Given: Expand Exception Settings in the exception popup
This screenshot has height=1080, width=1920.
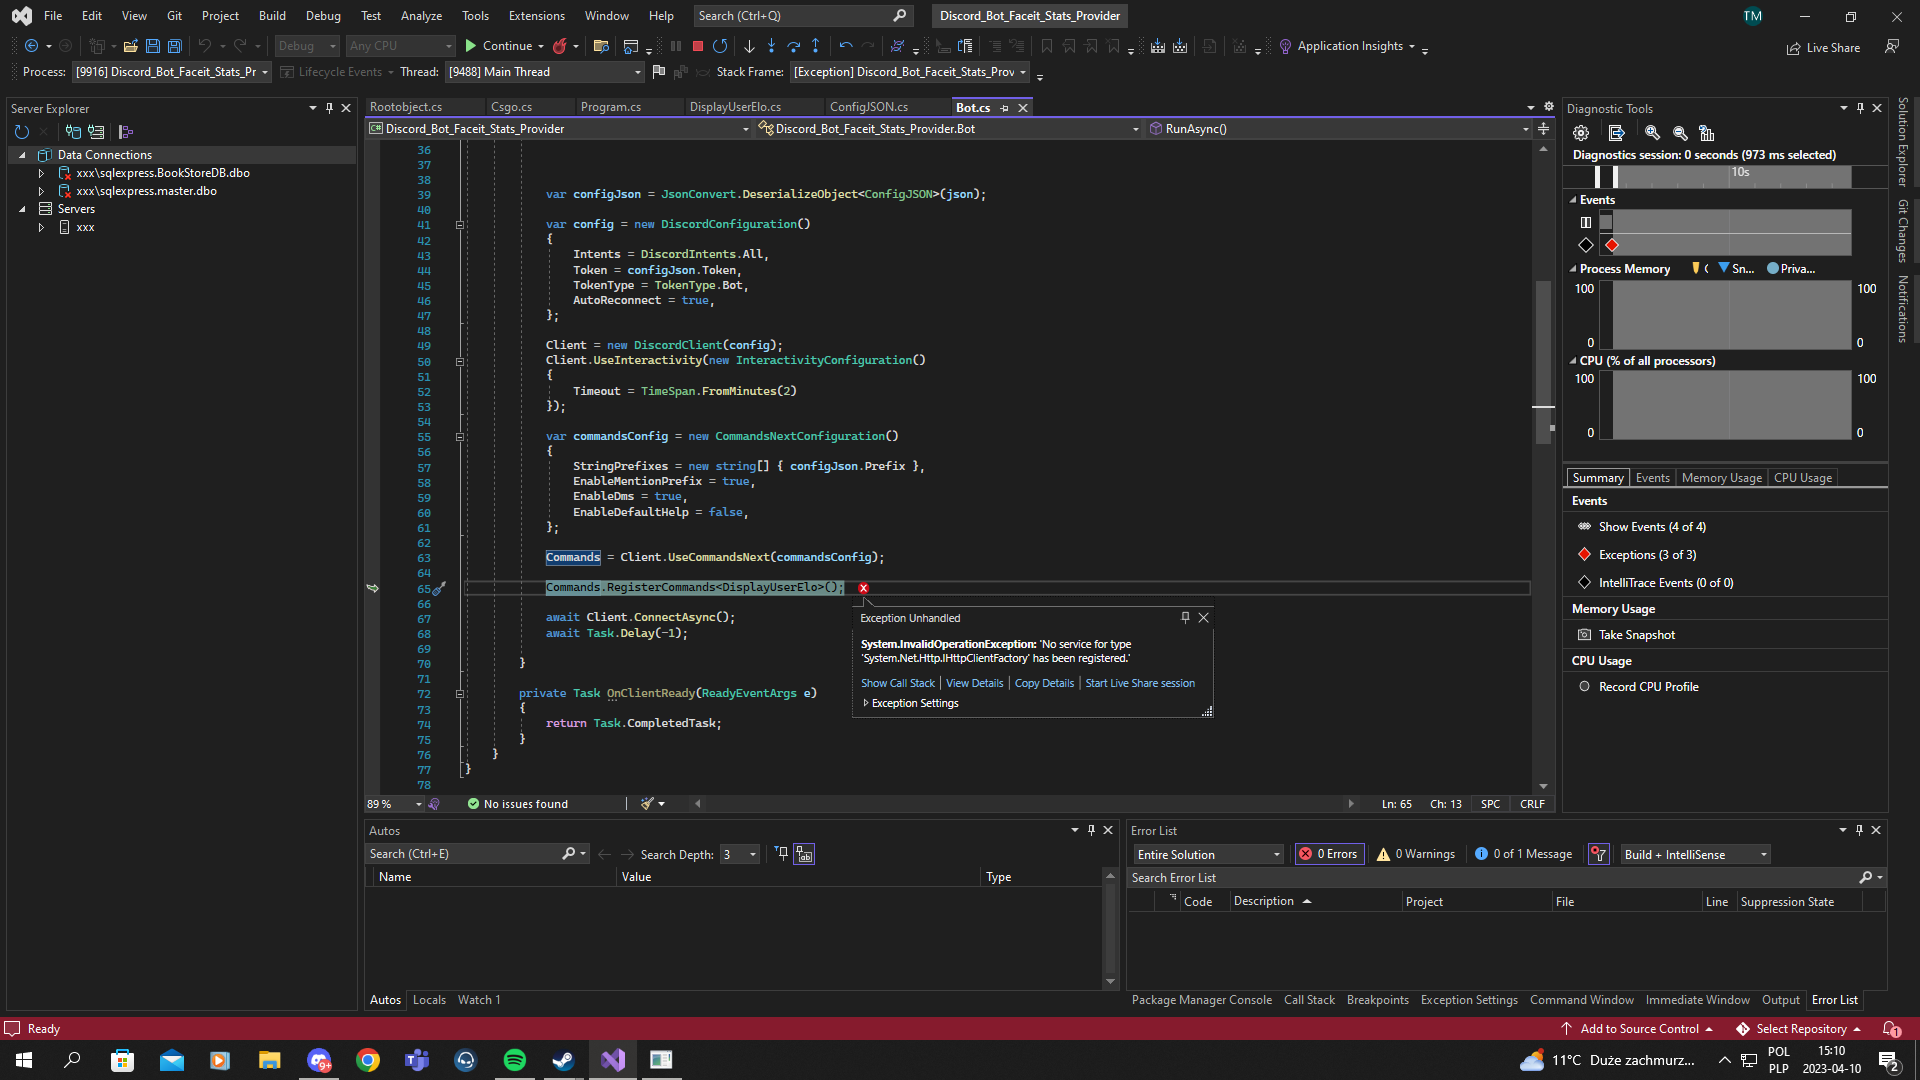Looking at the screenshot, I should click(866, 702).
